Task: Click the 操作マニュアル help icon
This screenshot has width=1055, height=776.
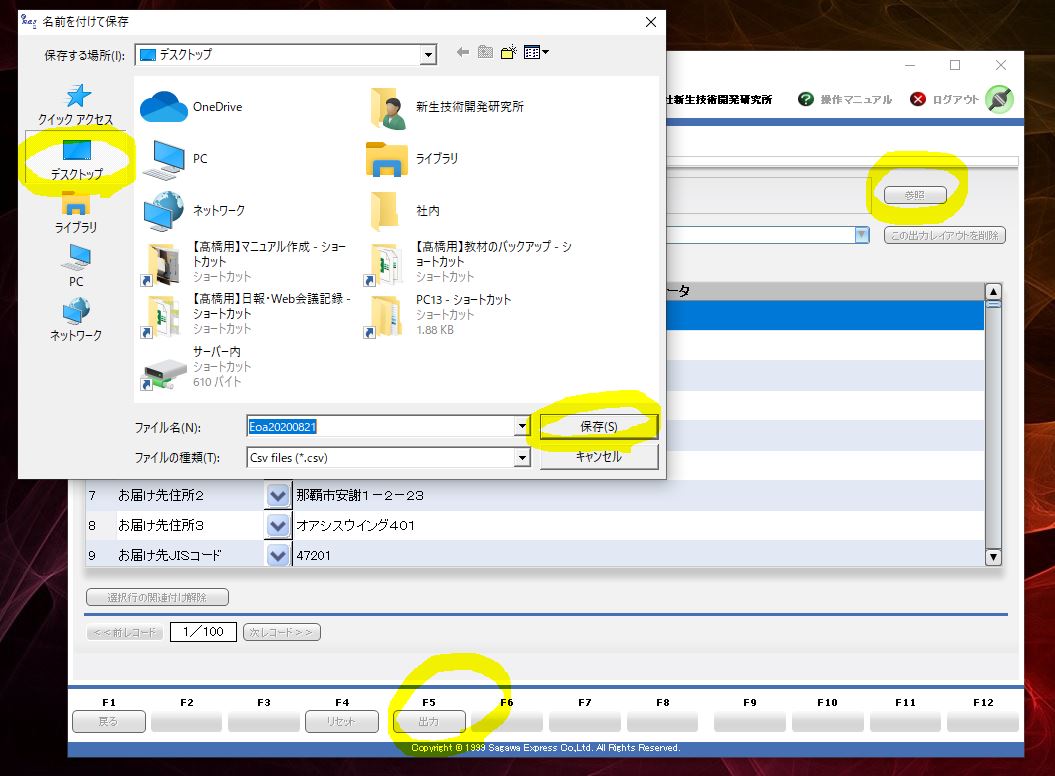Action: click(806, 99)
